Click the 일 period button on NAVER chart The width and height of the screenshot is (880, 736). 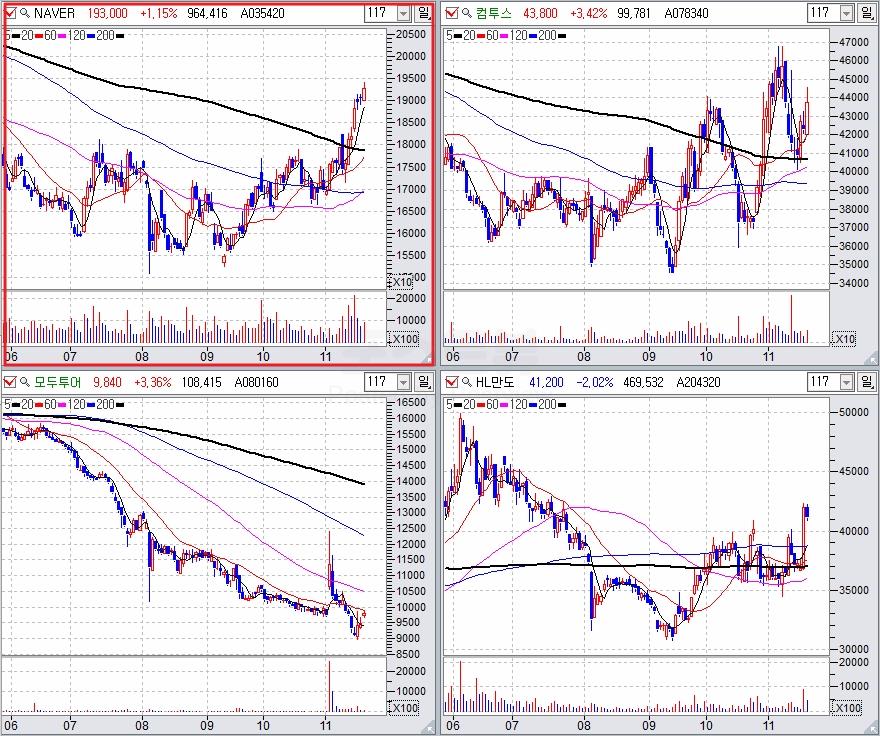tap(424, 14)
